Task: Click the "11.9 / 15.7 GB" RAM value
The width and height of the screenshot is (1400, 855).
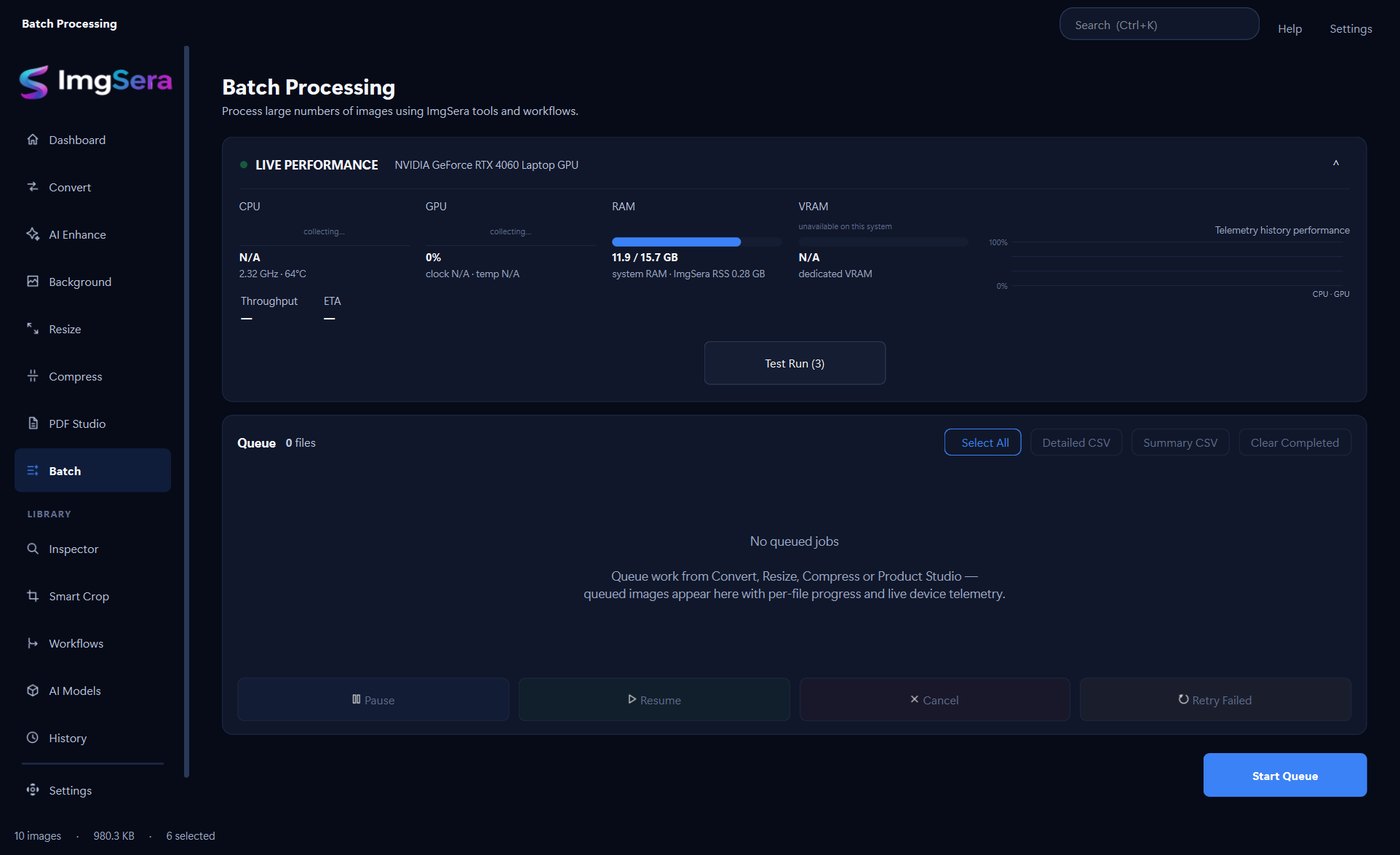Action: (x=645, y=257)
